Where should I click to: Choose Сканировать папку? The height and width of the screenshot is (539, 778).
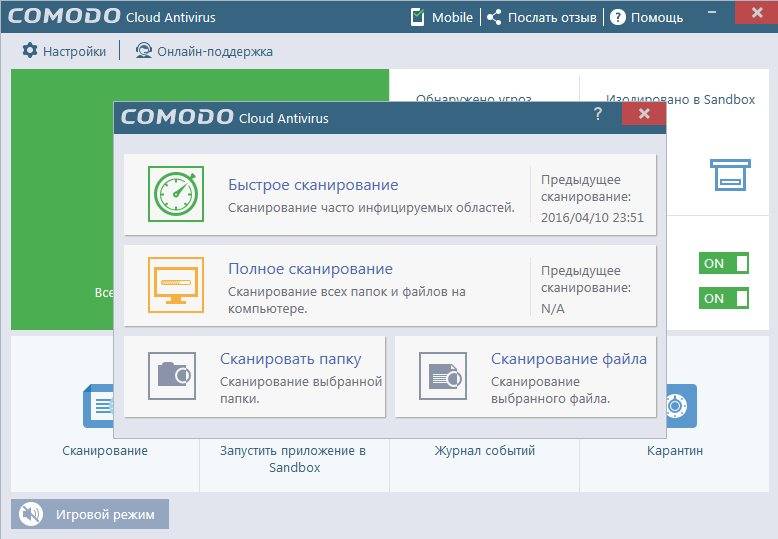click(x=255, y=377)
